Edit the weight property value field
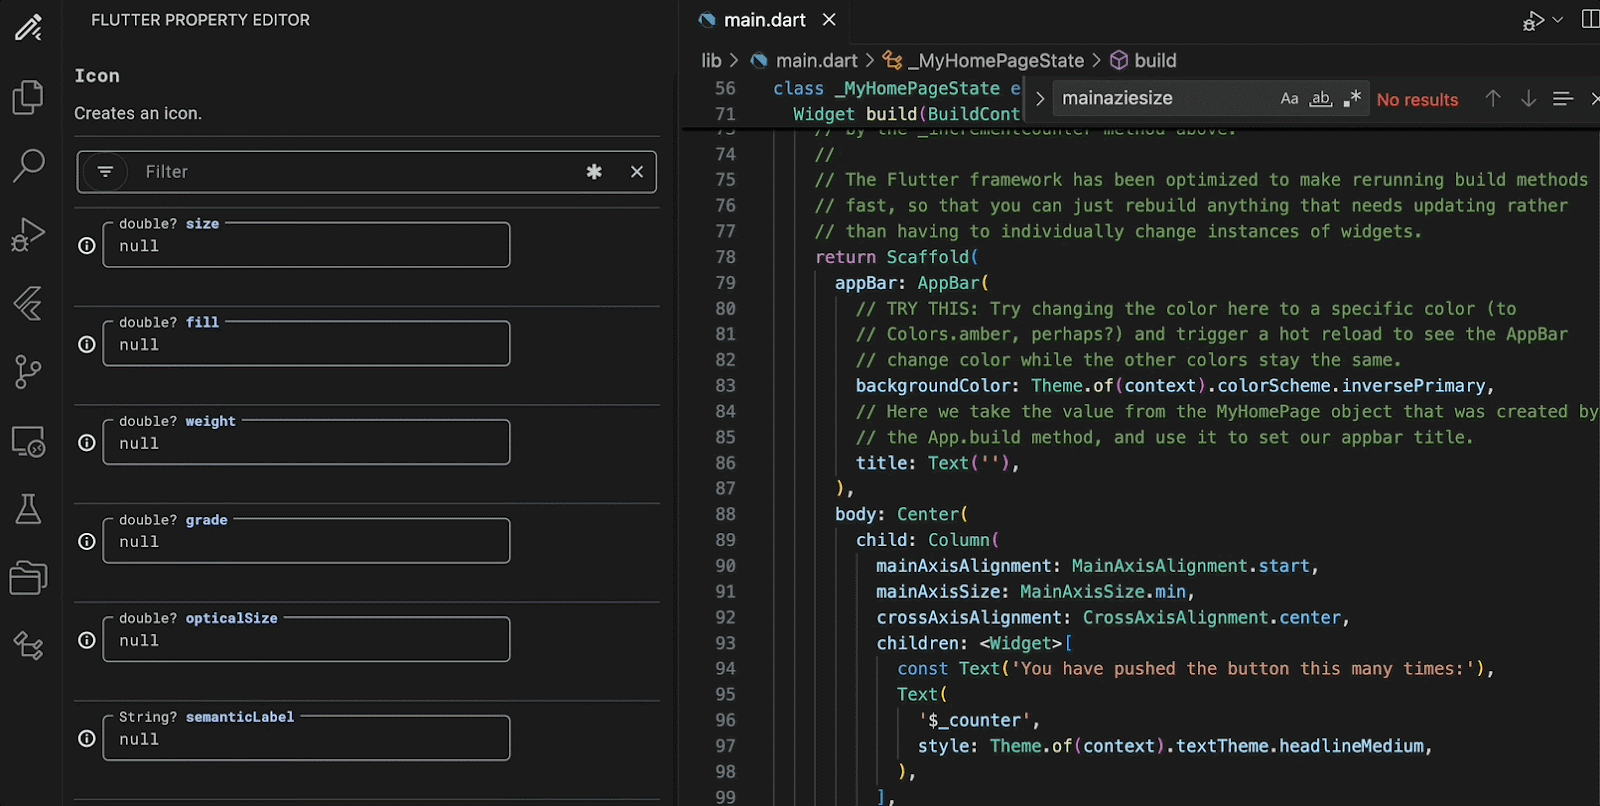 tap(306, 443)
